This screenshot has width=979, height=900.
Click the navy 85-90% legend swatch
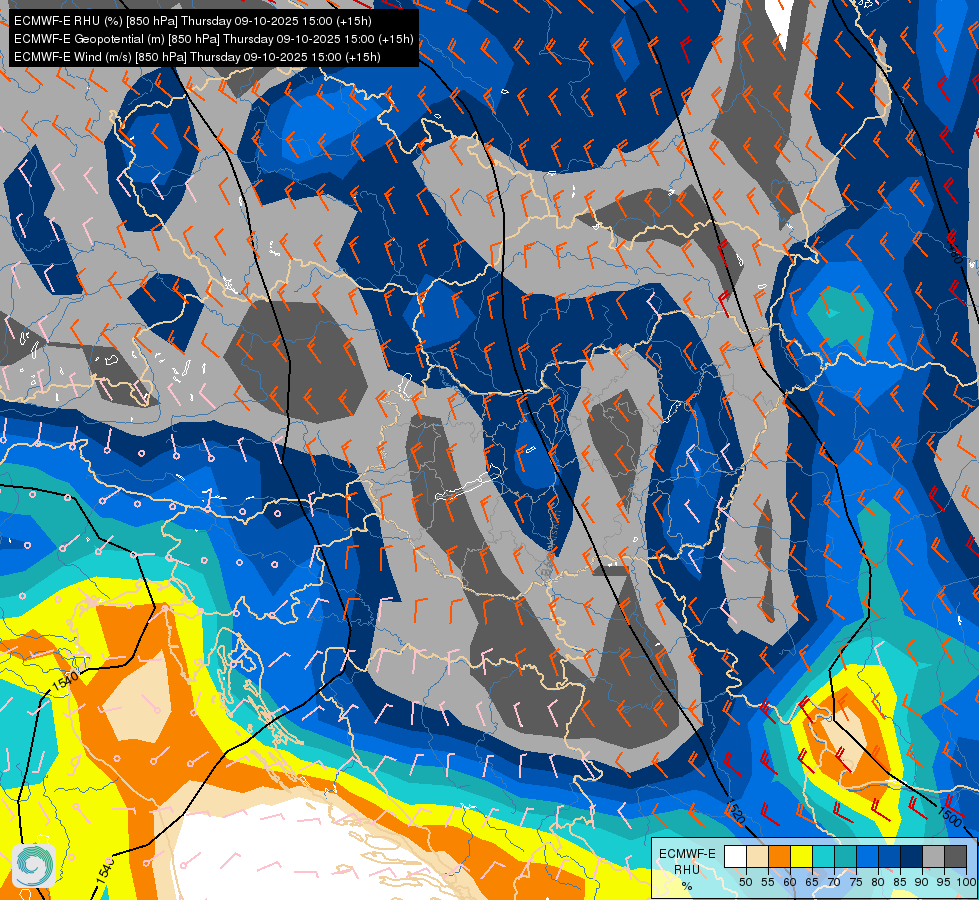[912, 856]
